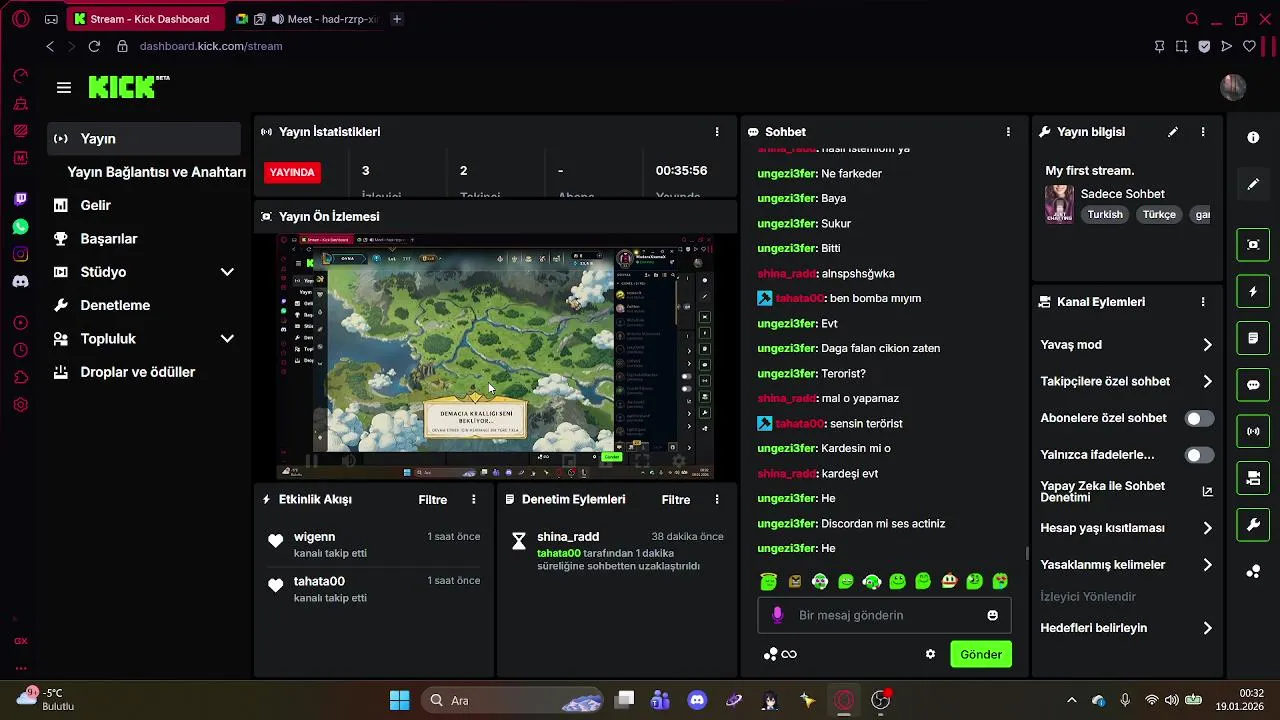Insert the heart-eyes green emote
This screenshot has height=720, width=1280.
(x=1000, y=581)
